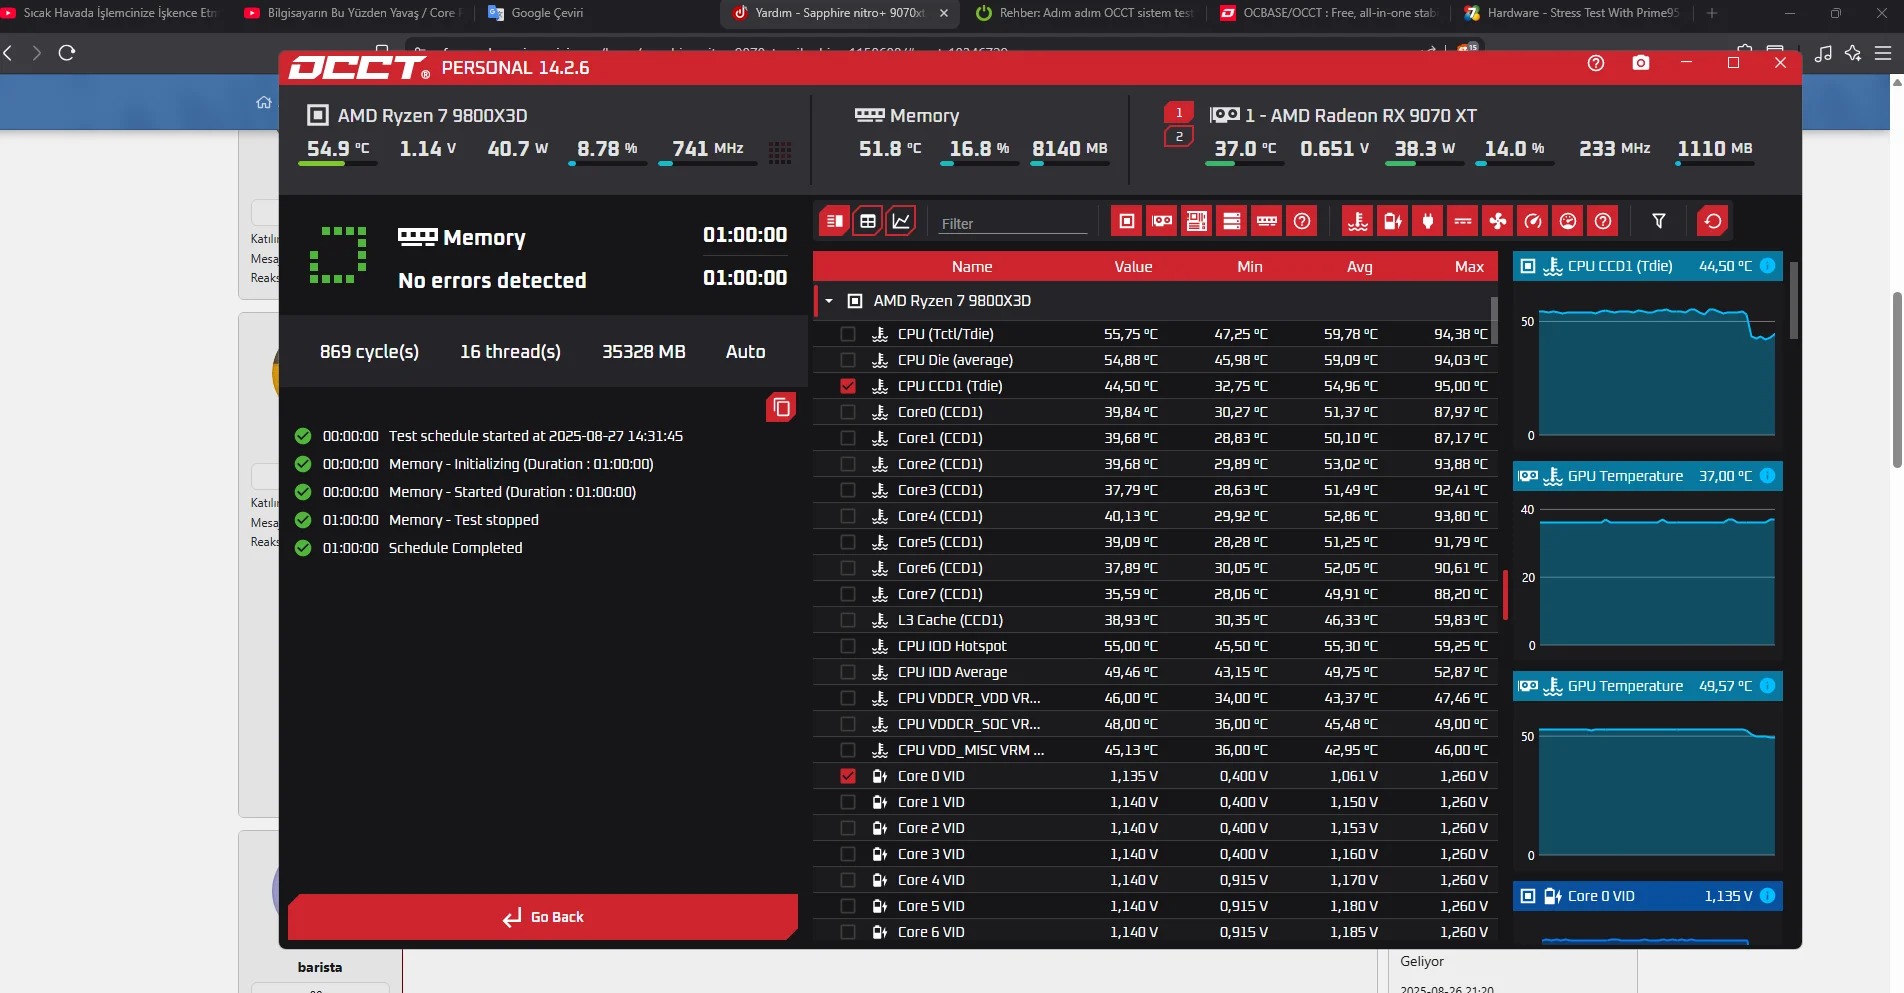
Task: Tick the CPU IOD Hotspot checkbox
Action: point(848,646)
